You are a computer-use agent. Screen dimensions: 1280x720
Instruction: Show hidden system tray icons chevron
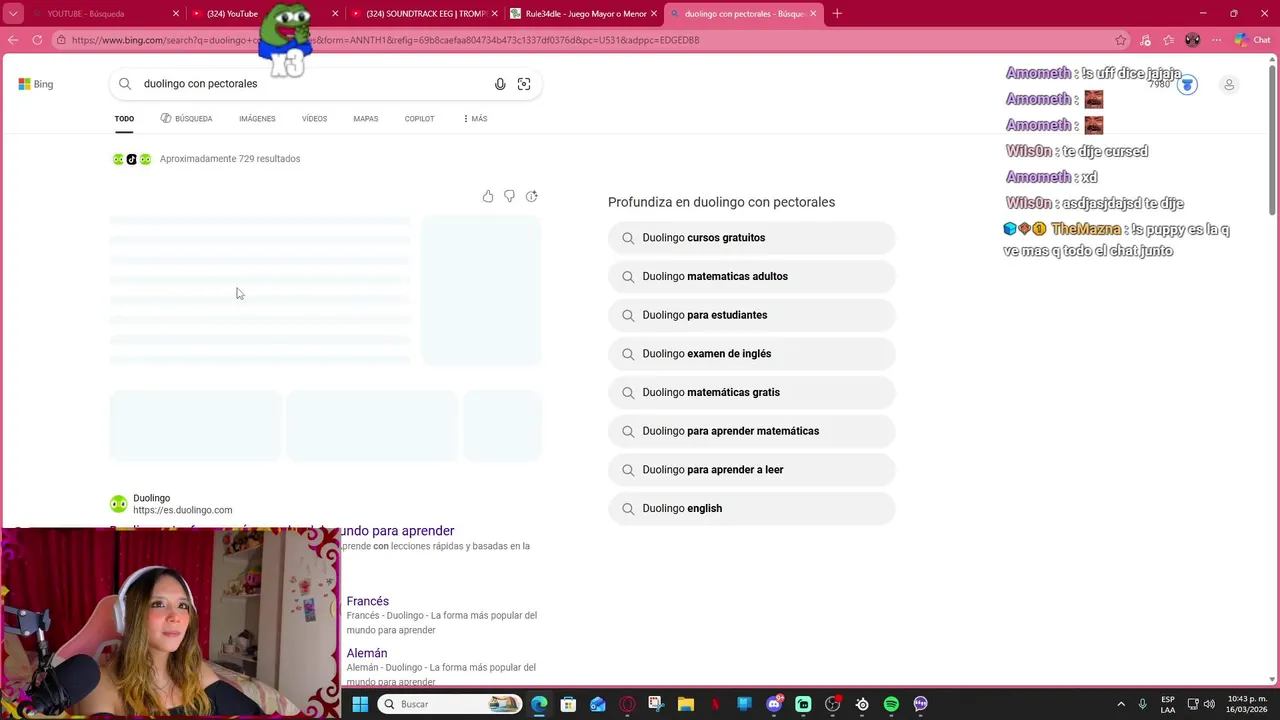[x=1121, y=704]
